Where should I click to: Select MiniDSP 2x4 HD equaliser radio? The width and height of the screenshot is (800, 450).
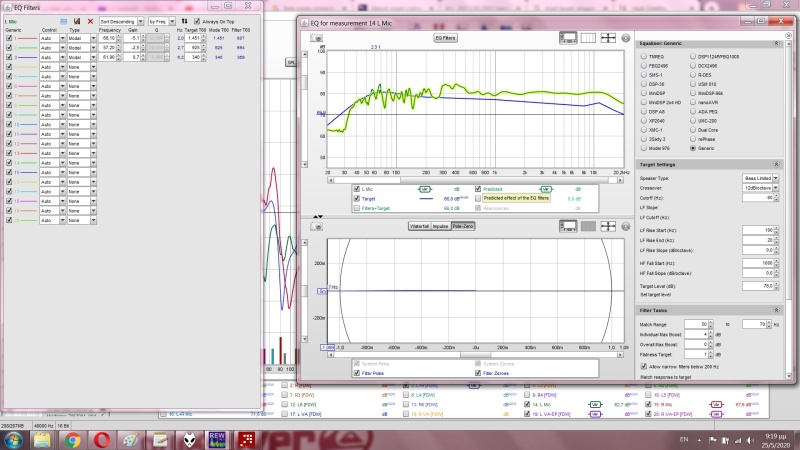[643, 103]
